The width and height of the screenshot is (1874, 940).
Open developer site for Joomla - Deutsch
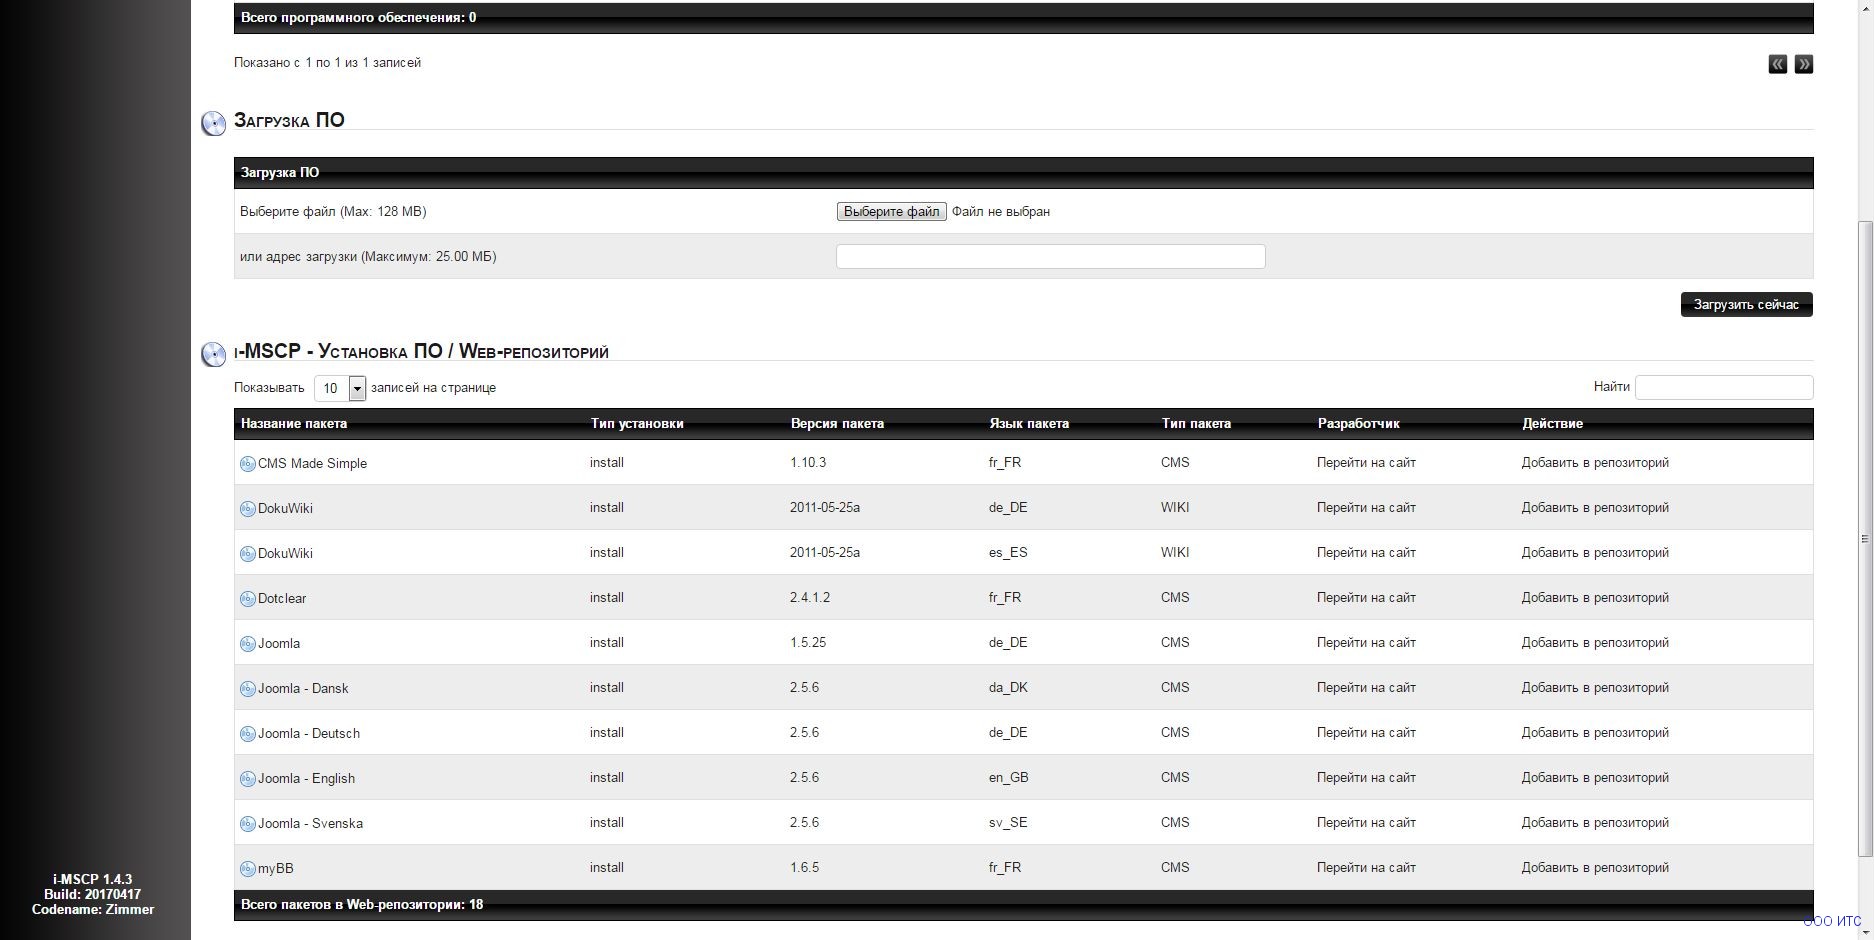(x=1366, y=732)
